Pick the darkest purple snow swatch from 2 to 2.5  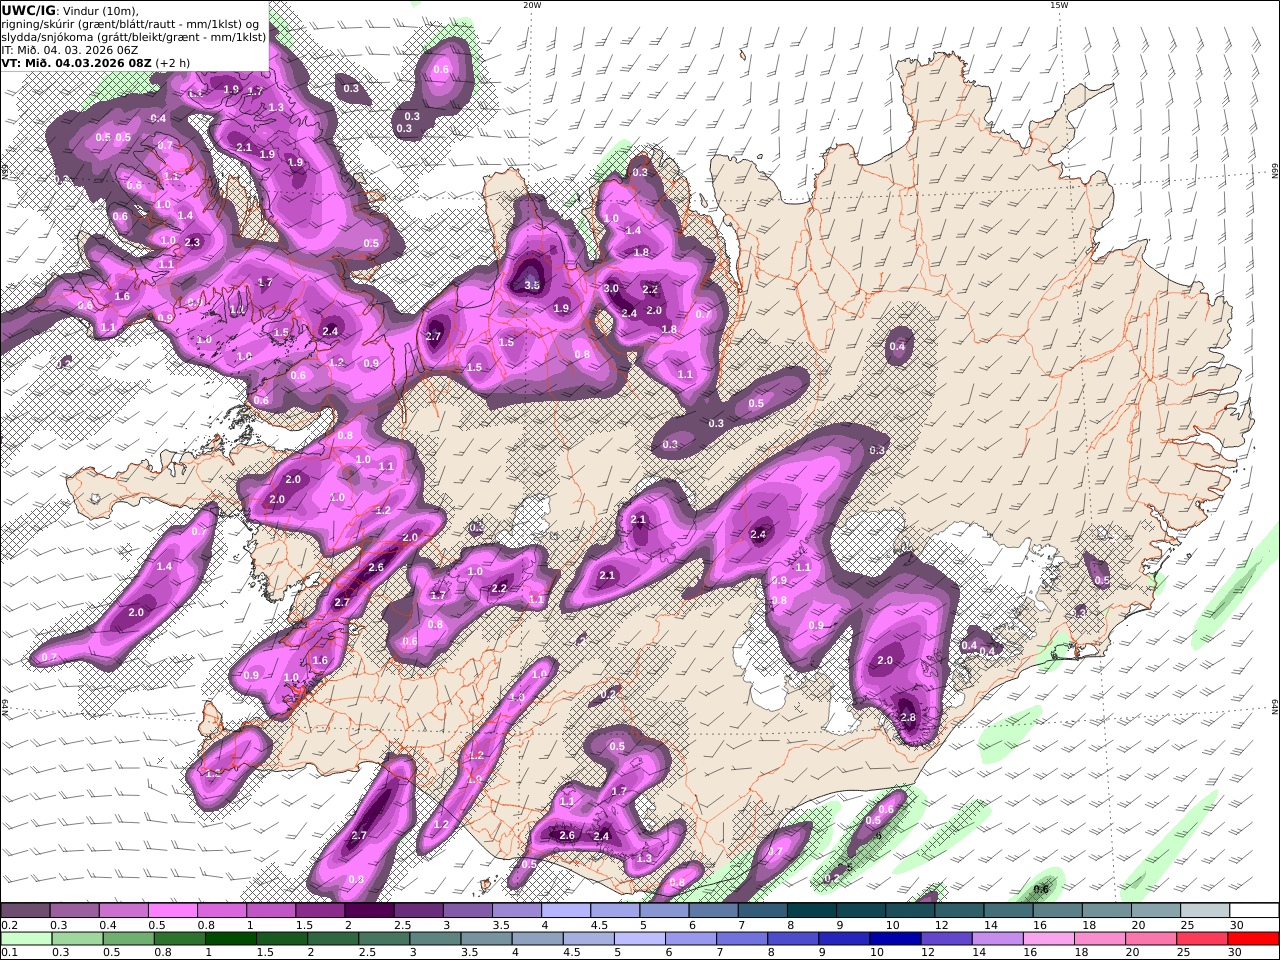point(368,911)
